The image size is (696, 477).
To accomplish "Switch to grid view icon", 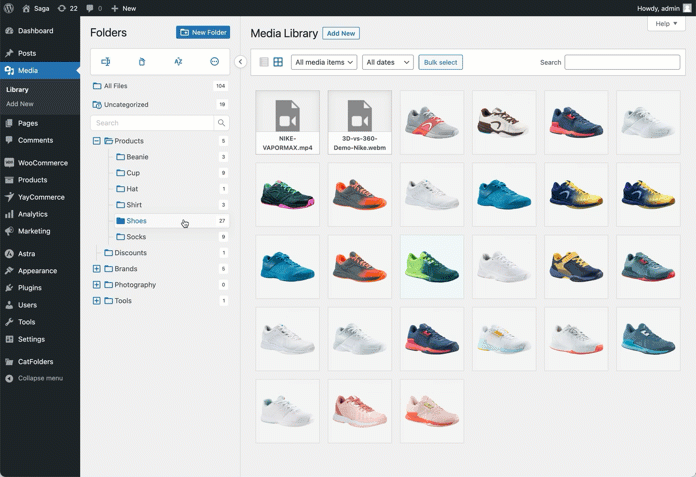I will (x=278, y=62).
